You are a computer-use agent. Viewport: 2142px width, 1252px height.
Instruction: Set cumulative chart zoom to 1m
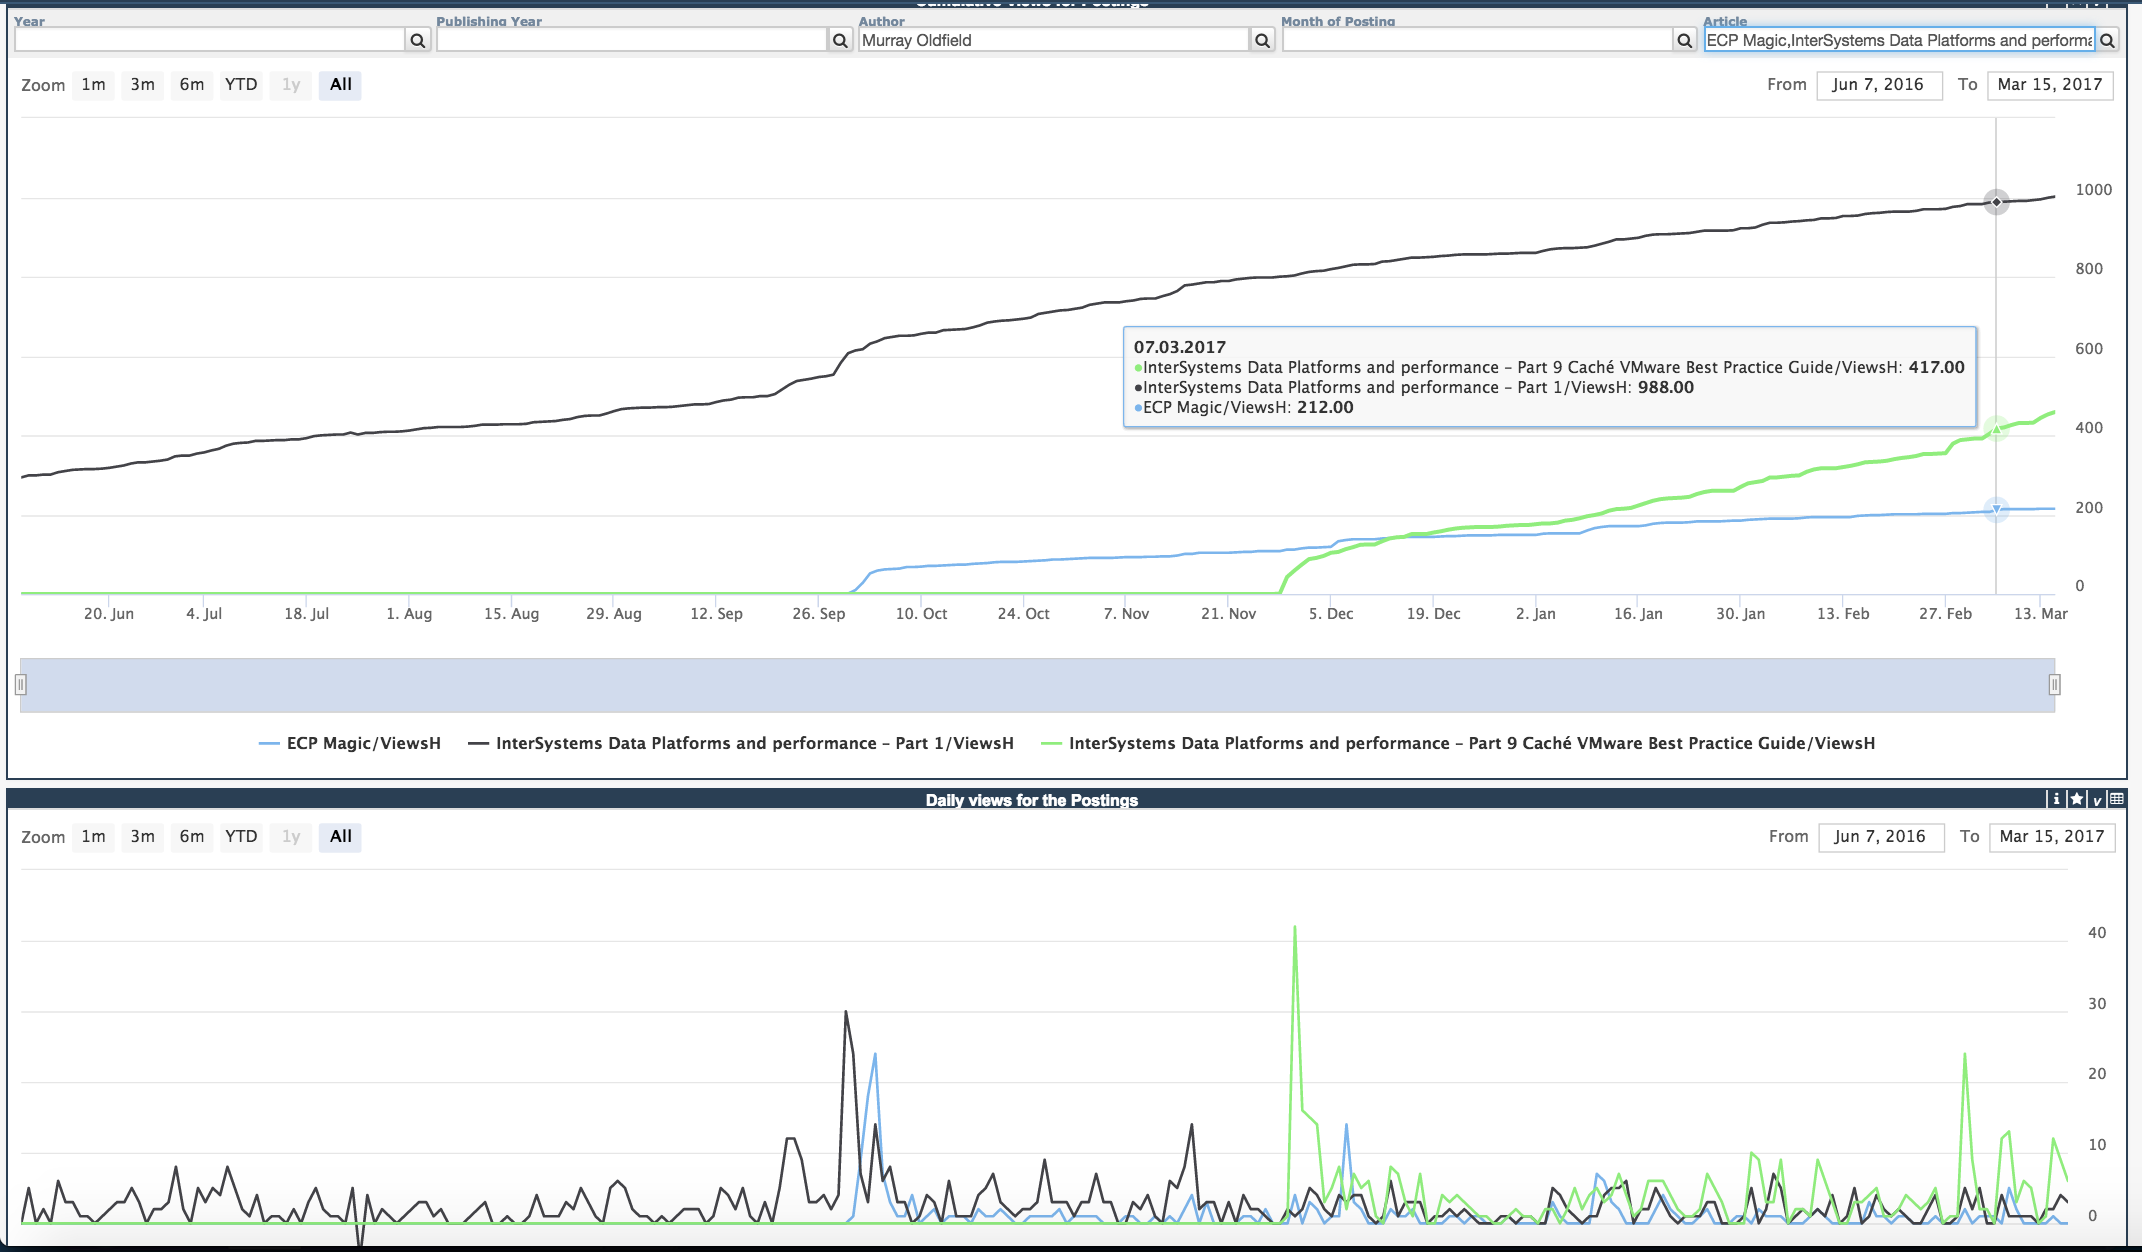pyautogui.click(x=93, y=85)
